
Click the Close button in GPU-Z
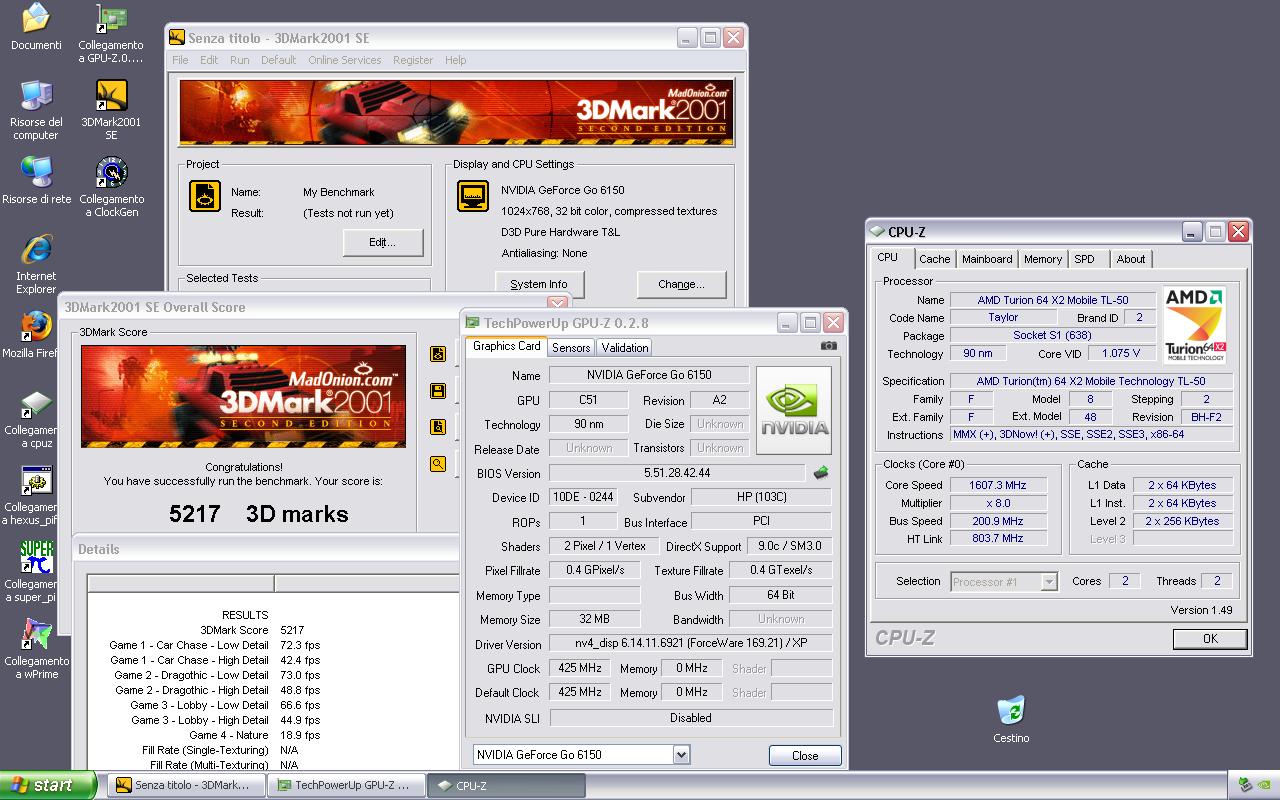coord(805,755)
